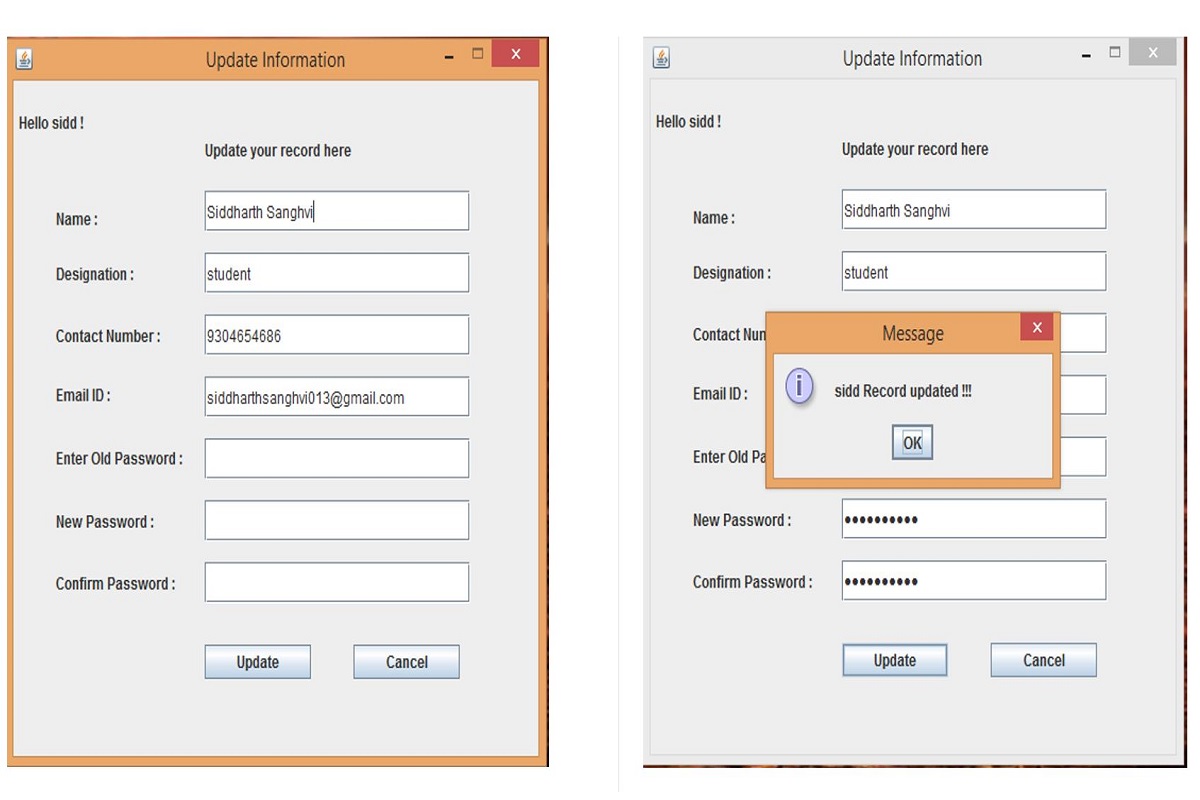
Task: Click the Java icon in left window title bar
Action: click(x=25, y=60)
